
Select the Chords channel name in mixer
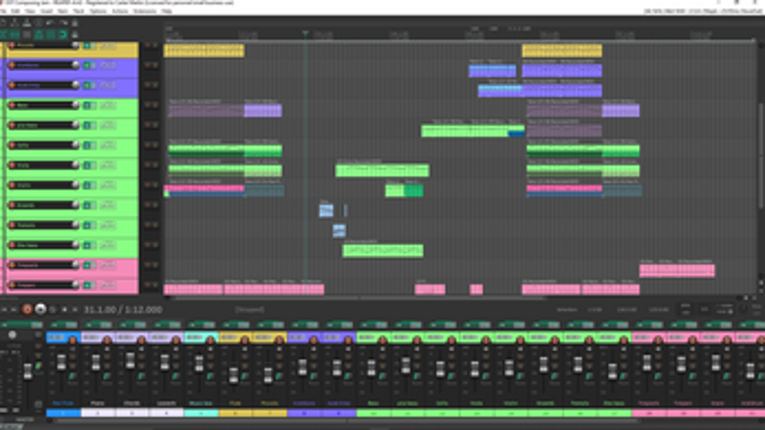[132, 404]
